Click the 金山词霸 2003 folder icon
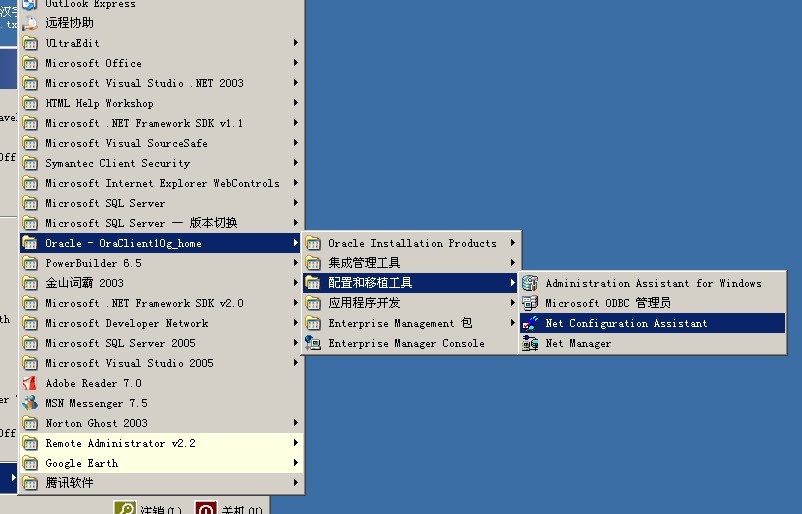The image size is (802, 514). click(x=30, y=283)
